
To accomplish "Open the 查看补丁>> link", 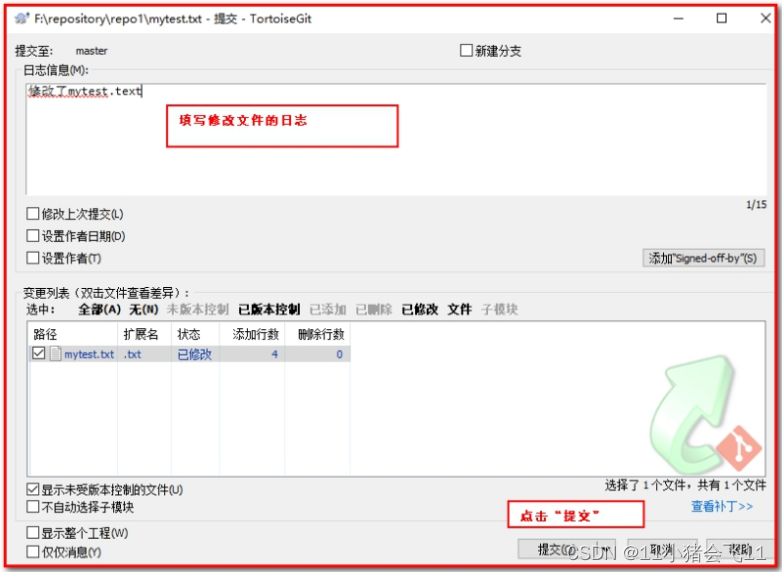I will [x=722, y=507].
